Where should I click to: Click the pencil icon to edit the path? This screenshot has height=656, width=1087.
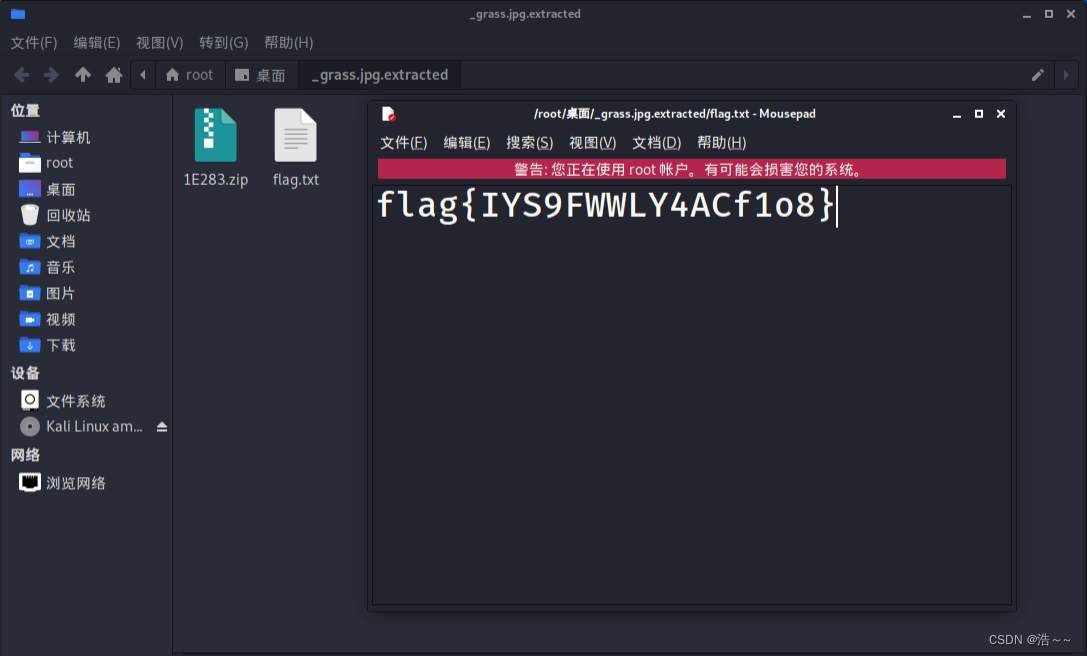tap(1037, 74)
